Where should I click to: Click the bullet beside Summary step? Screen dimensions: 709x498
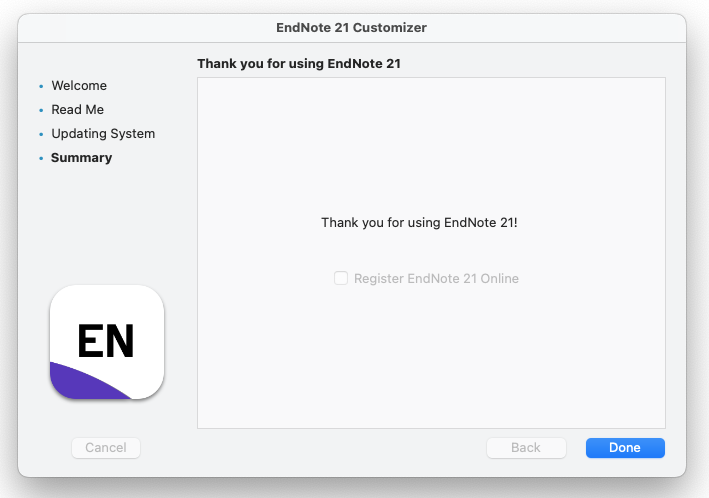41,158
